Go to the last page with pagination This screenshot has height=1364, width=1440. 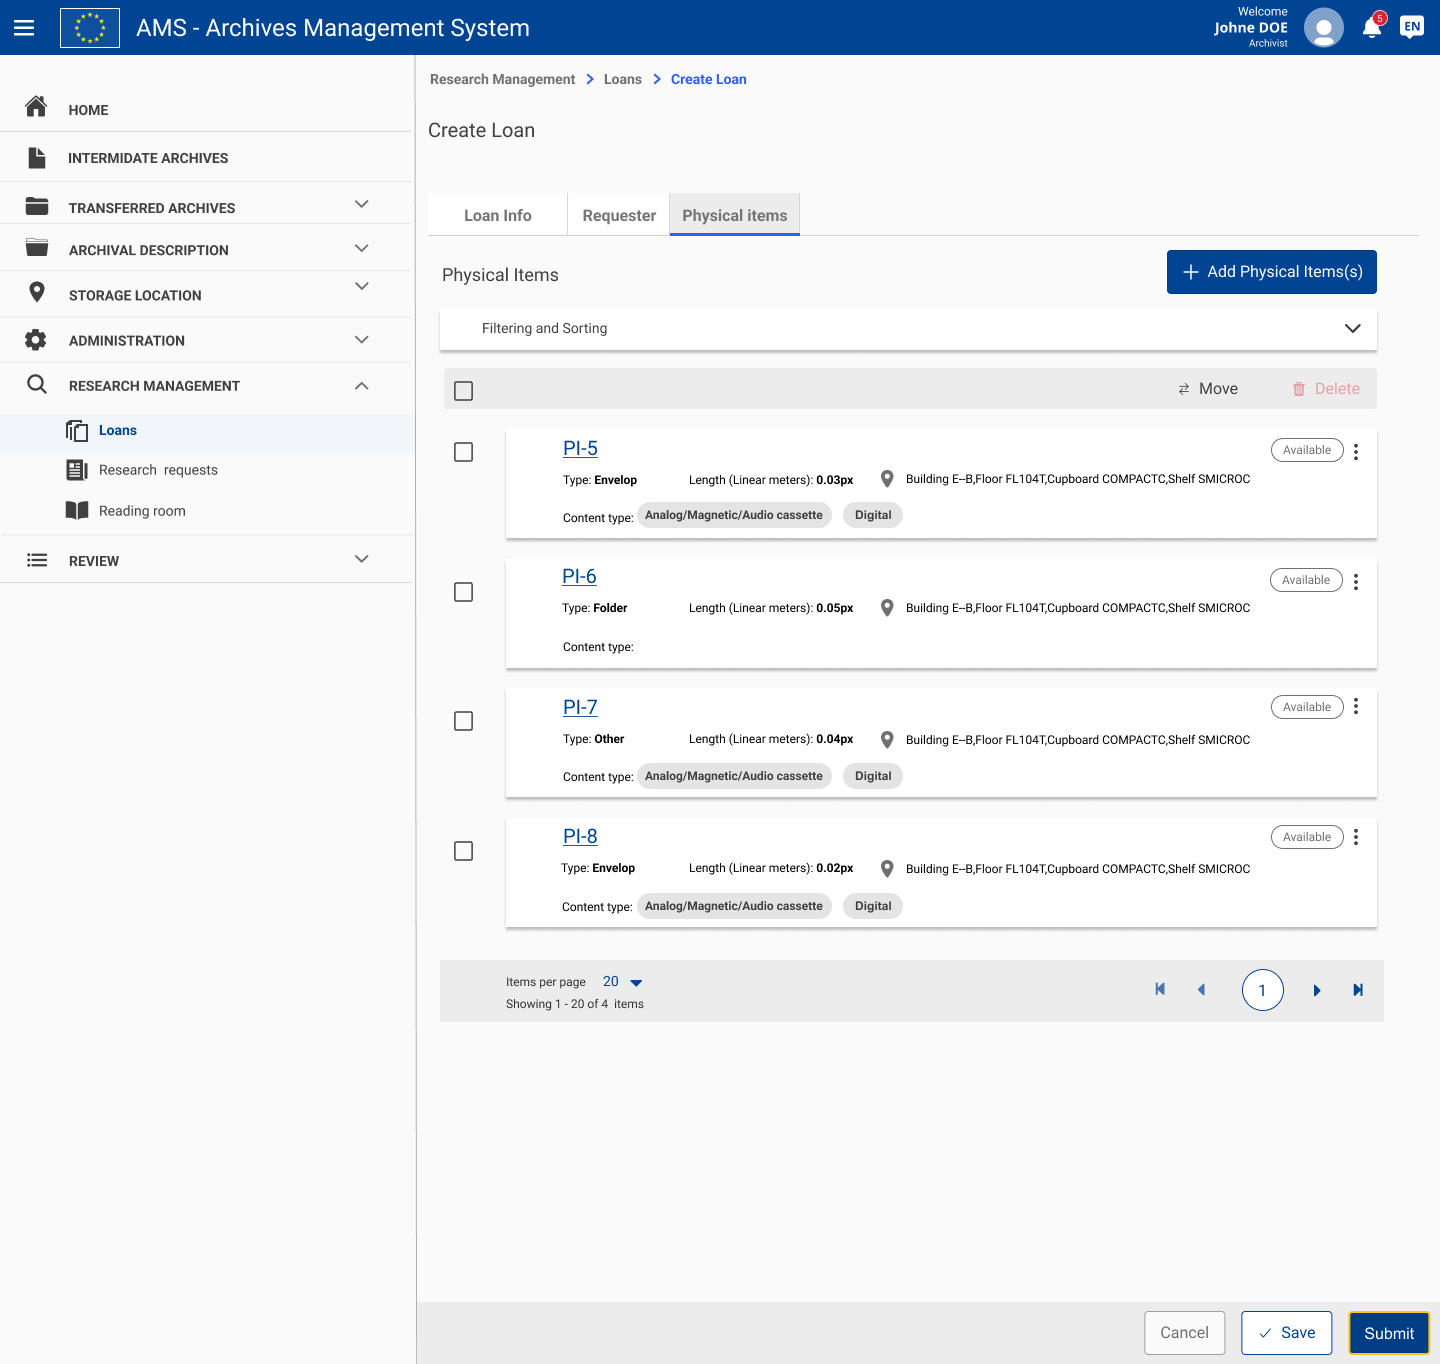tap(1358, 989)
